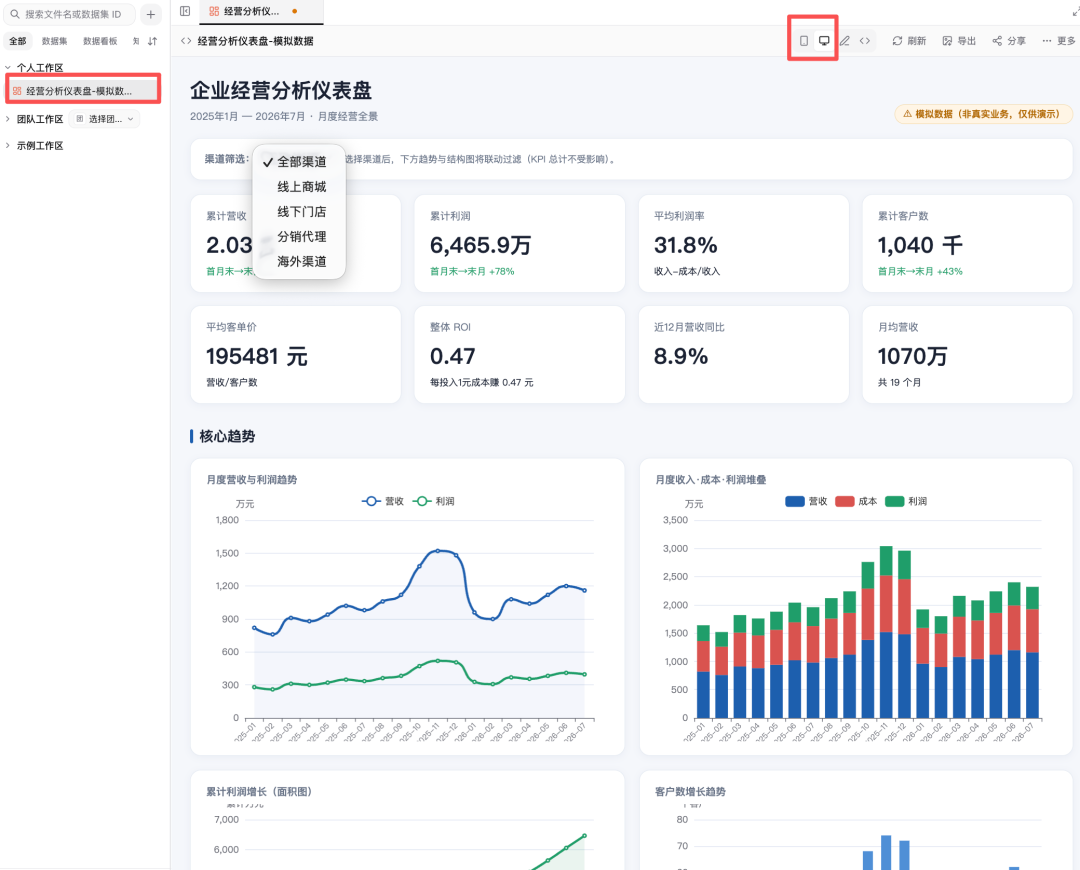Click the code brackets icon before breadcrumb title
1080x870 pixels.
(186, 41)
